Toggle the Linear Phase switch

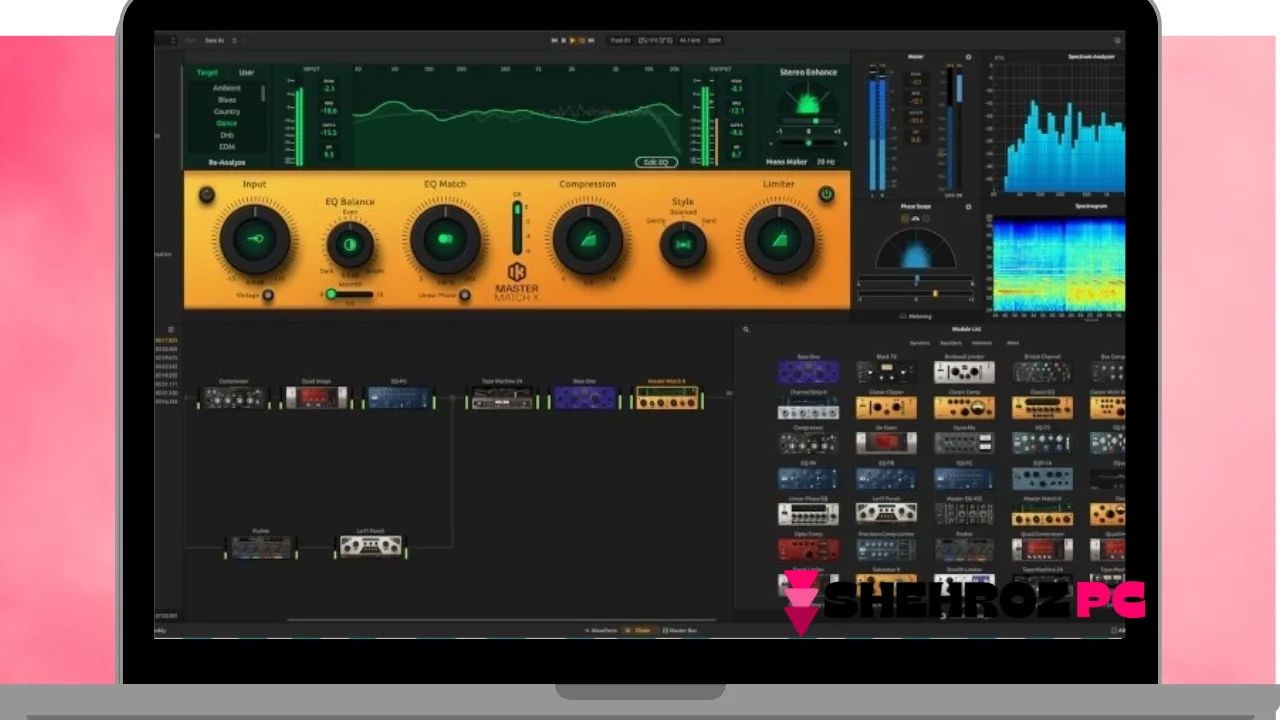(464, 295)
